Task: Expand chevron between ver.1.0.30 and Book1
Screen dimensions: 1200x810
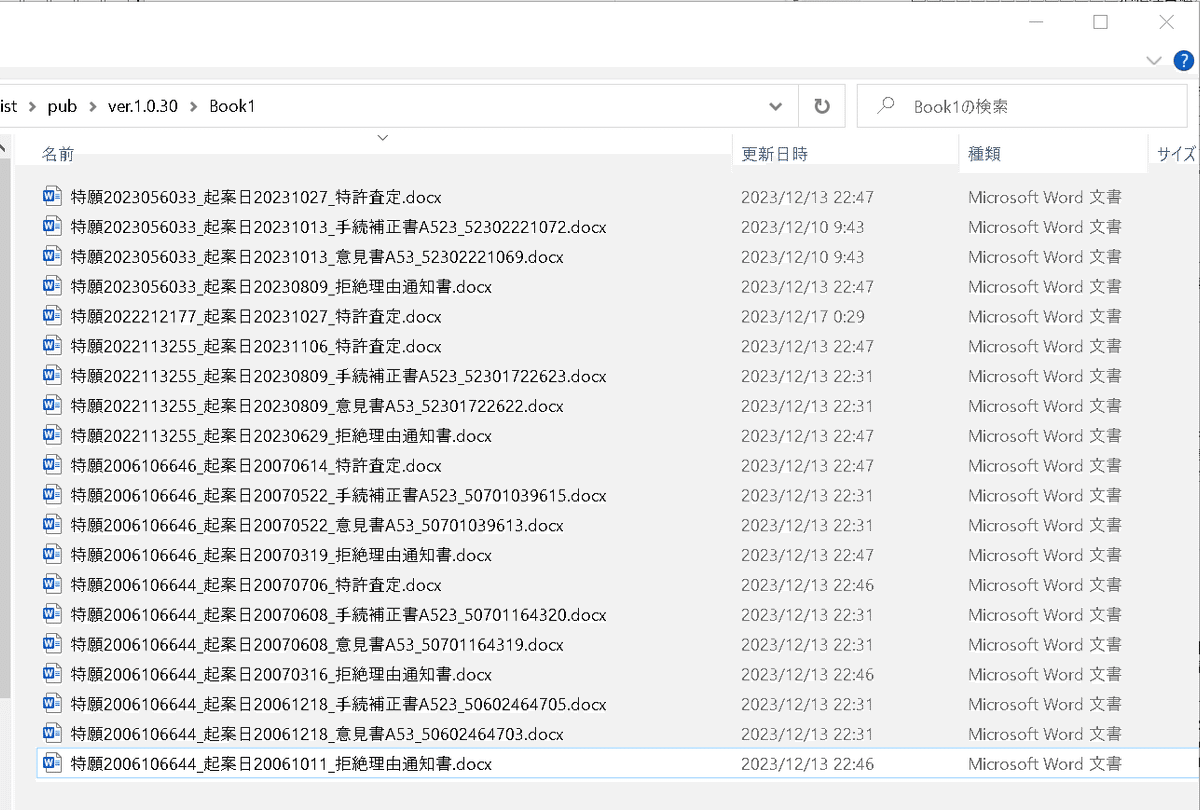Action: point(193,106)
